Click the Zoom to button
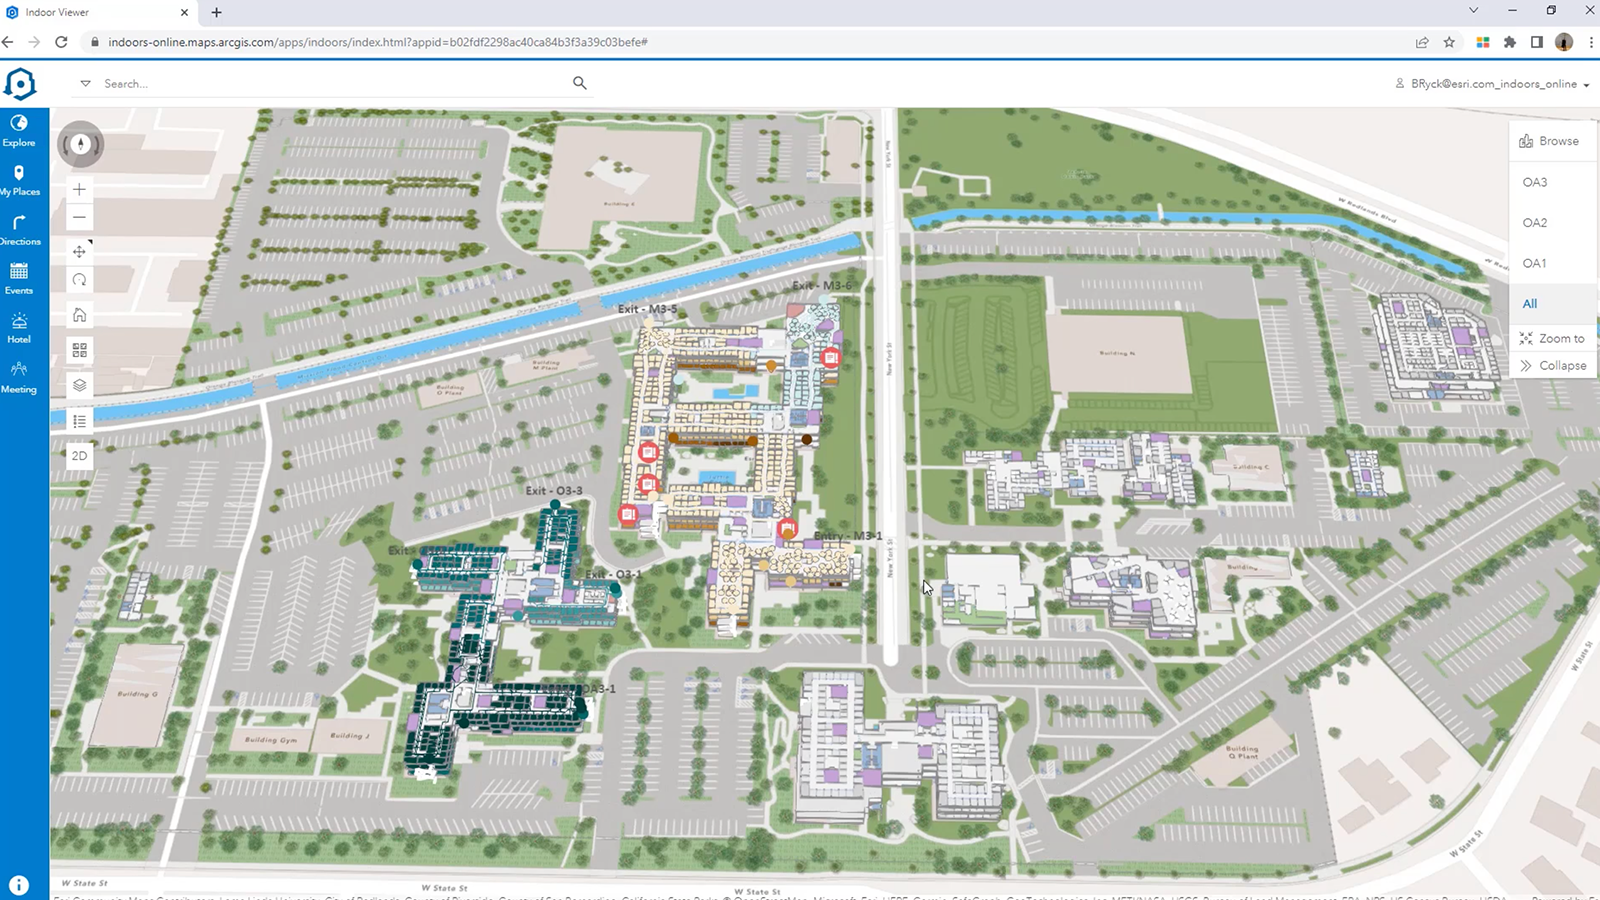 (1552, 338)
